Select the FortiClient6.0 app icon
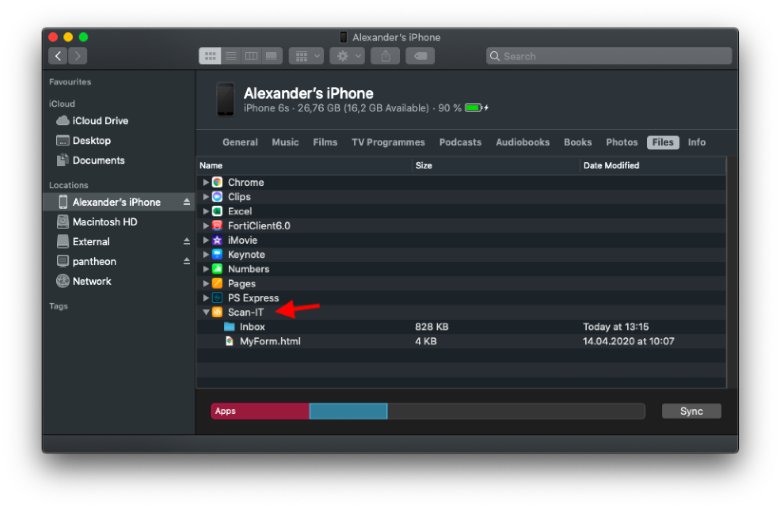Image resolution: width=781 pixels, height=509 pixels. [217, 226]
